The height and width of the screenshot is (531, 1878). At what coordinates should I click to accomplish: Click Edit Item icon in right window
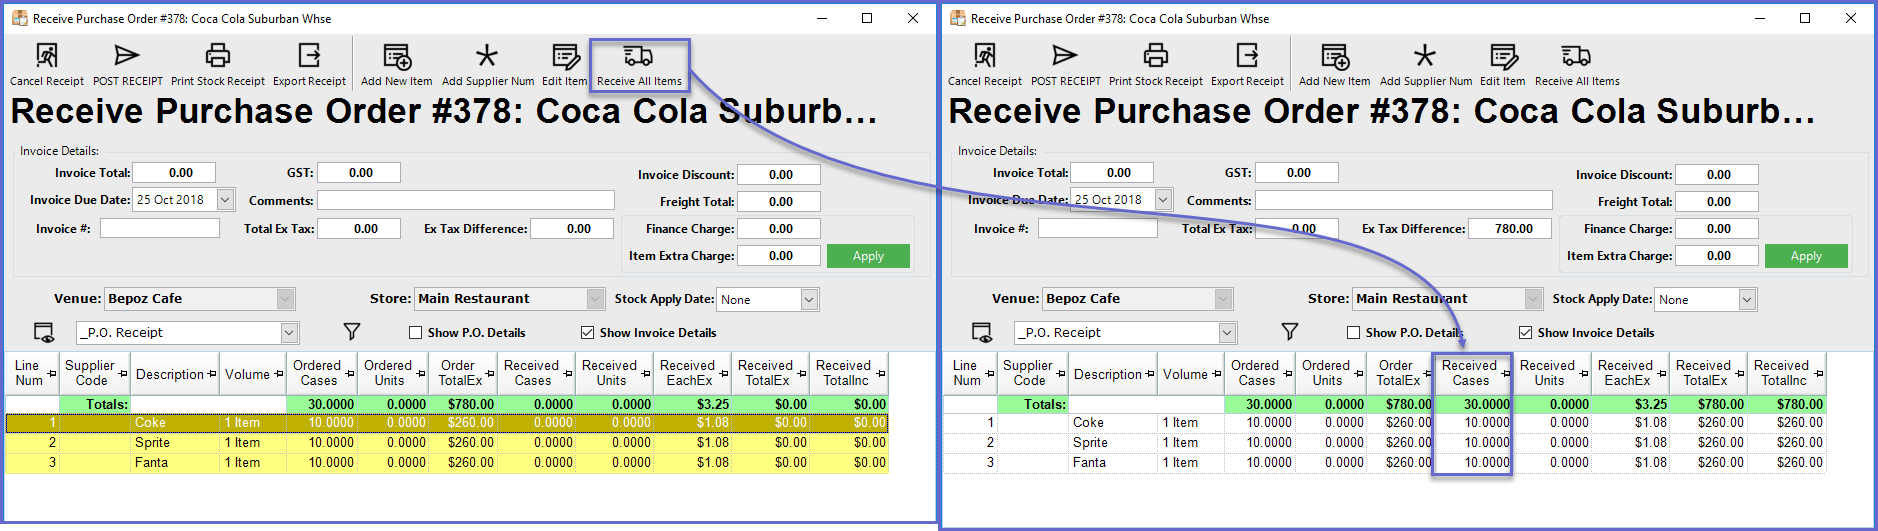click(1503, 55)
